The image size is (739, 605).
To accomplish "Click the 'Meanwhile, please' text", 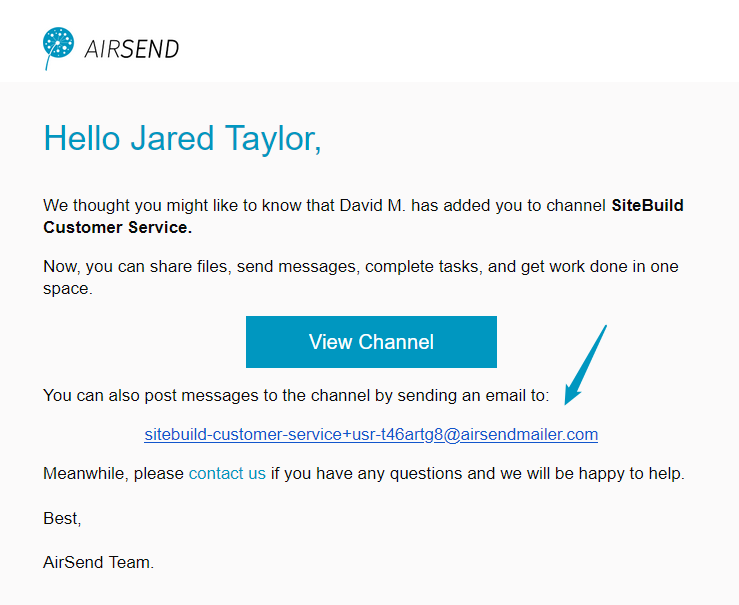I will pos(113,473).
